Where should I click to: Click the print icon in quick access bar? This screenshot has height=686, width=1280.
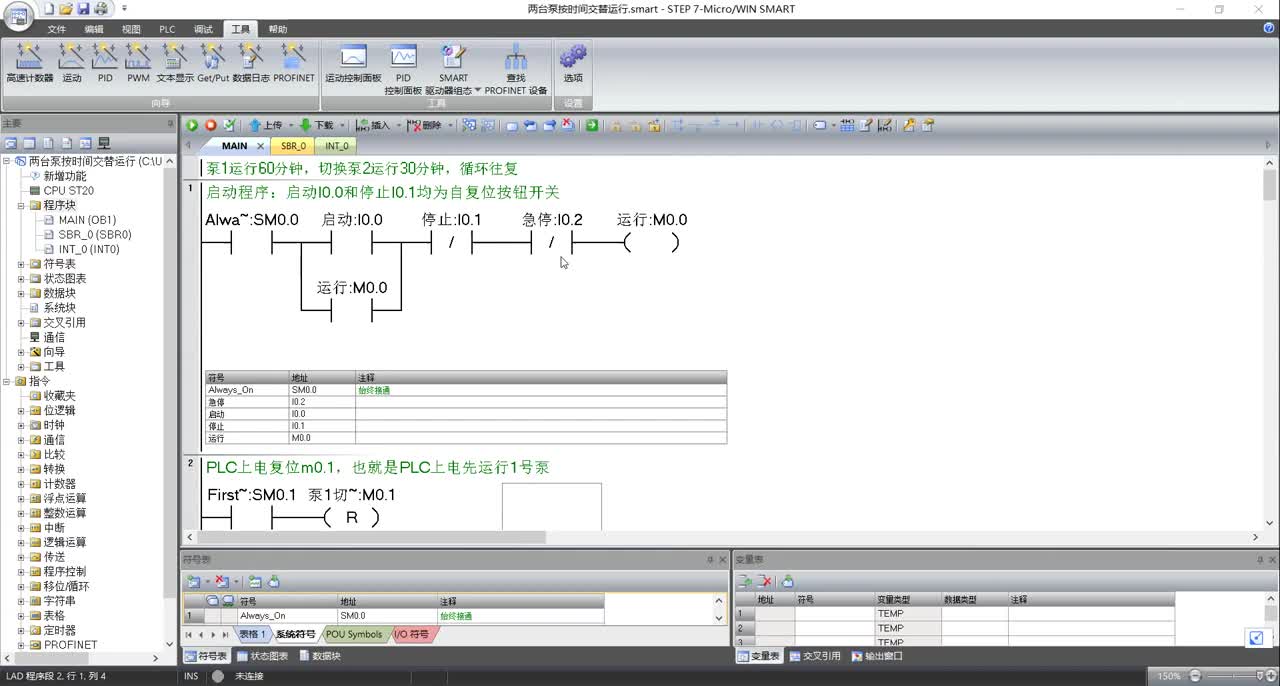tap(100, 9)
